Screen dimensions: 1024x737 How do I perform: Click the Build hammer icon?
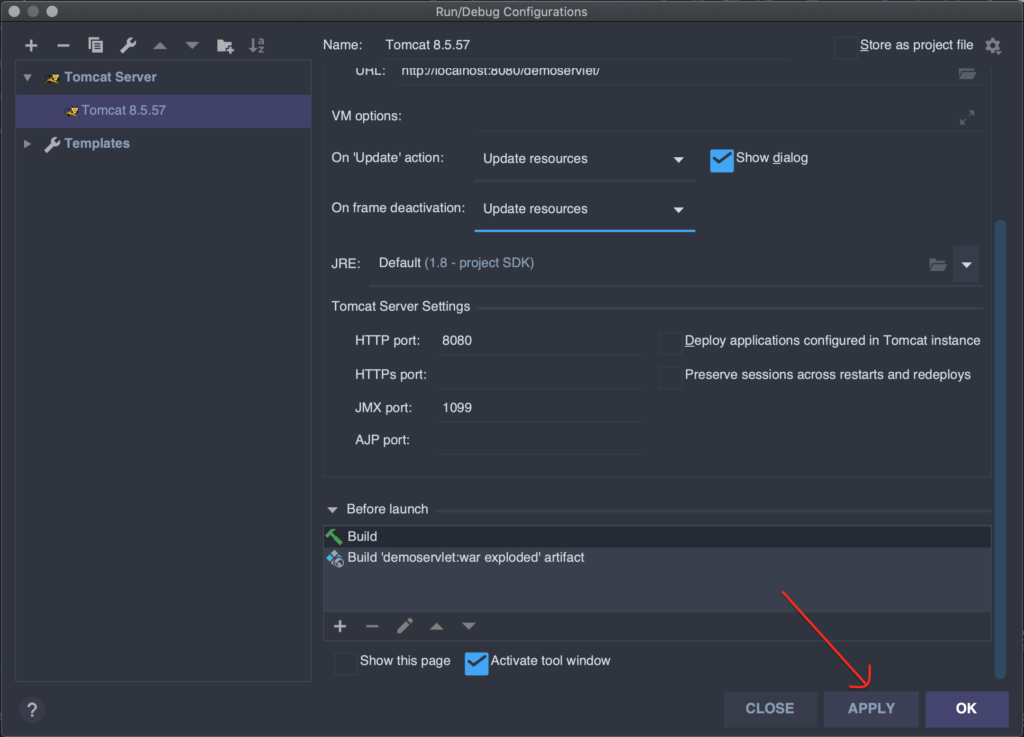334,537
